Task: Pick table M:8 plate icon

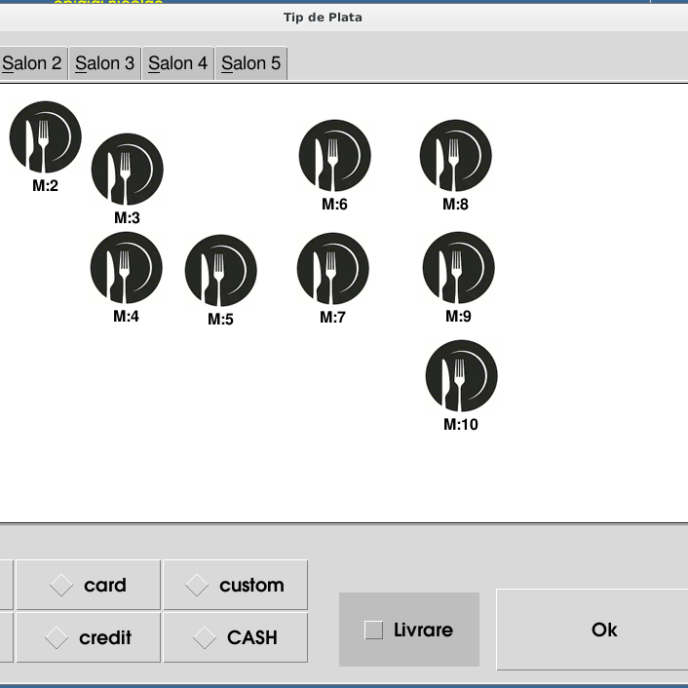Action: [456, 156]
